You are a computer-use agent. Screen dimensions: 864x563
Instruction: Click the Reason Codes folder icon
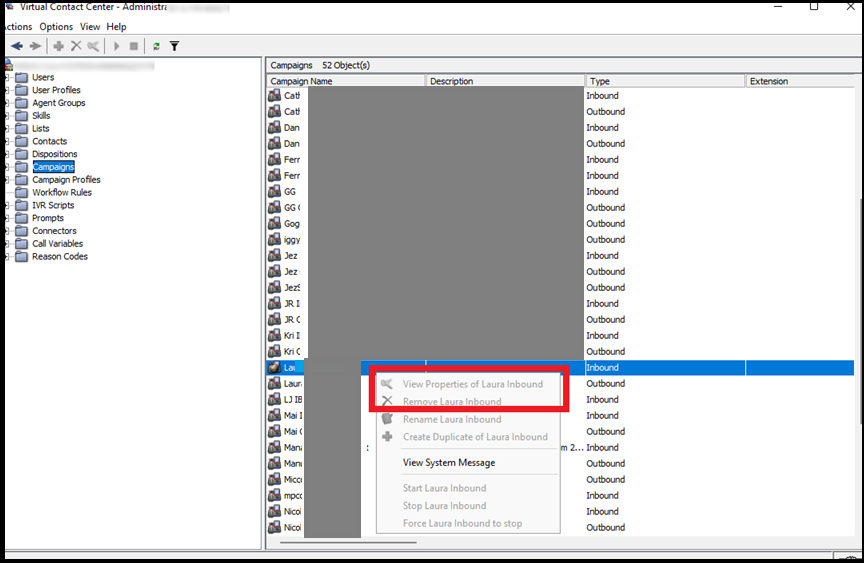(21, 257)
